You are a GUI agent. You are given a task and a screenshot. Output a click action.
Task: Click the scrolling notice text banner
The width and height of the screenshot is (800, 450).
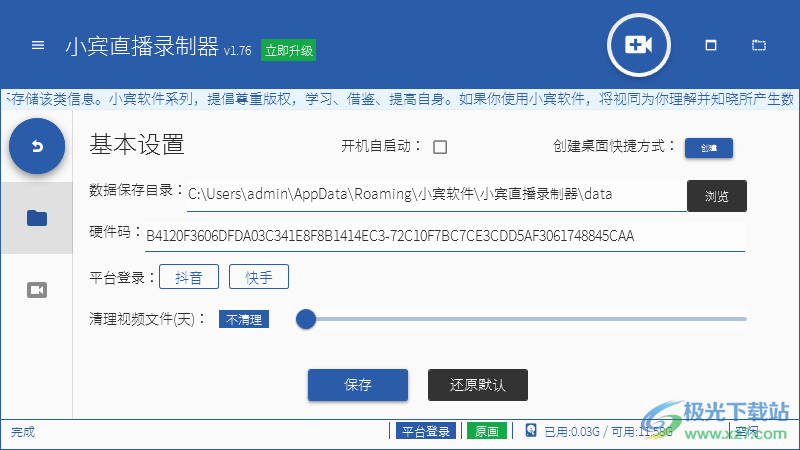tap(400, 99)
